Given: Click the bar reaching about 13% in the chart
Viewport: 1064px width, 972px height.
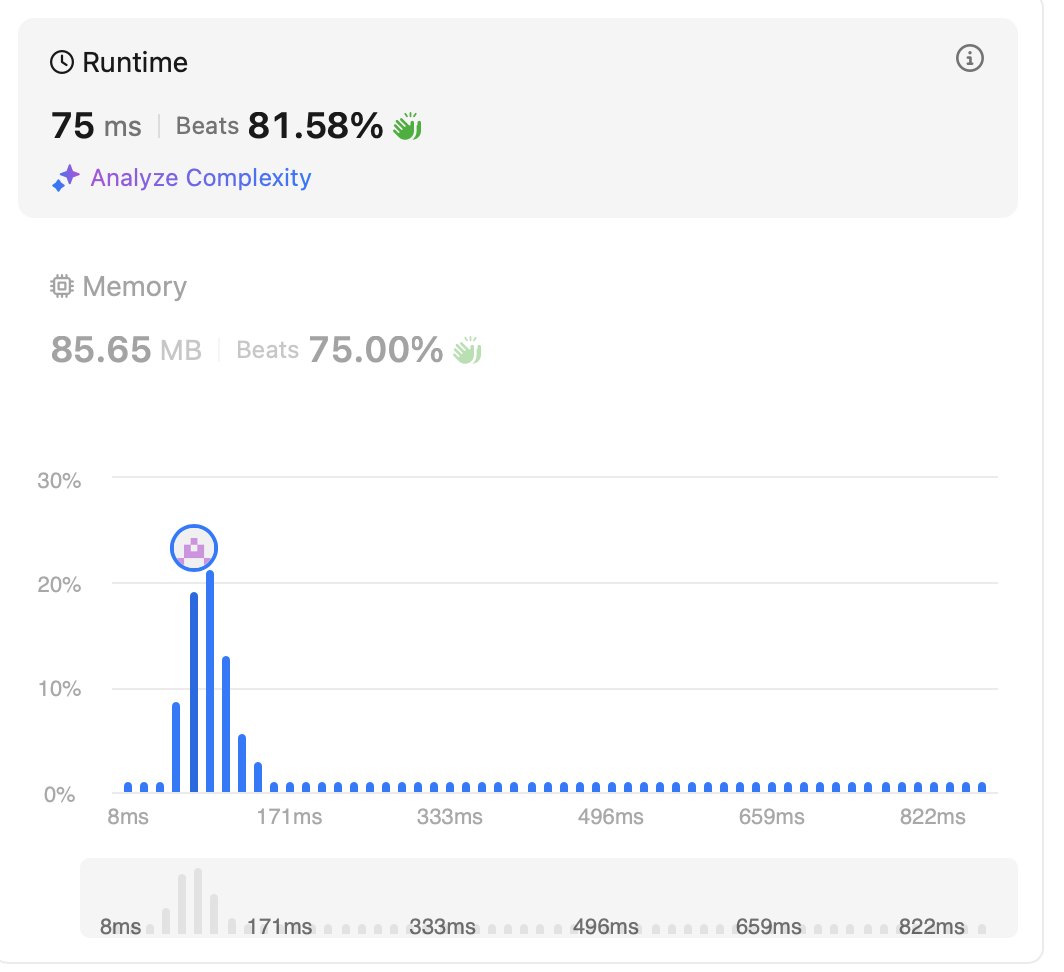Looking at the screenshot, I should pos(226,724).
